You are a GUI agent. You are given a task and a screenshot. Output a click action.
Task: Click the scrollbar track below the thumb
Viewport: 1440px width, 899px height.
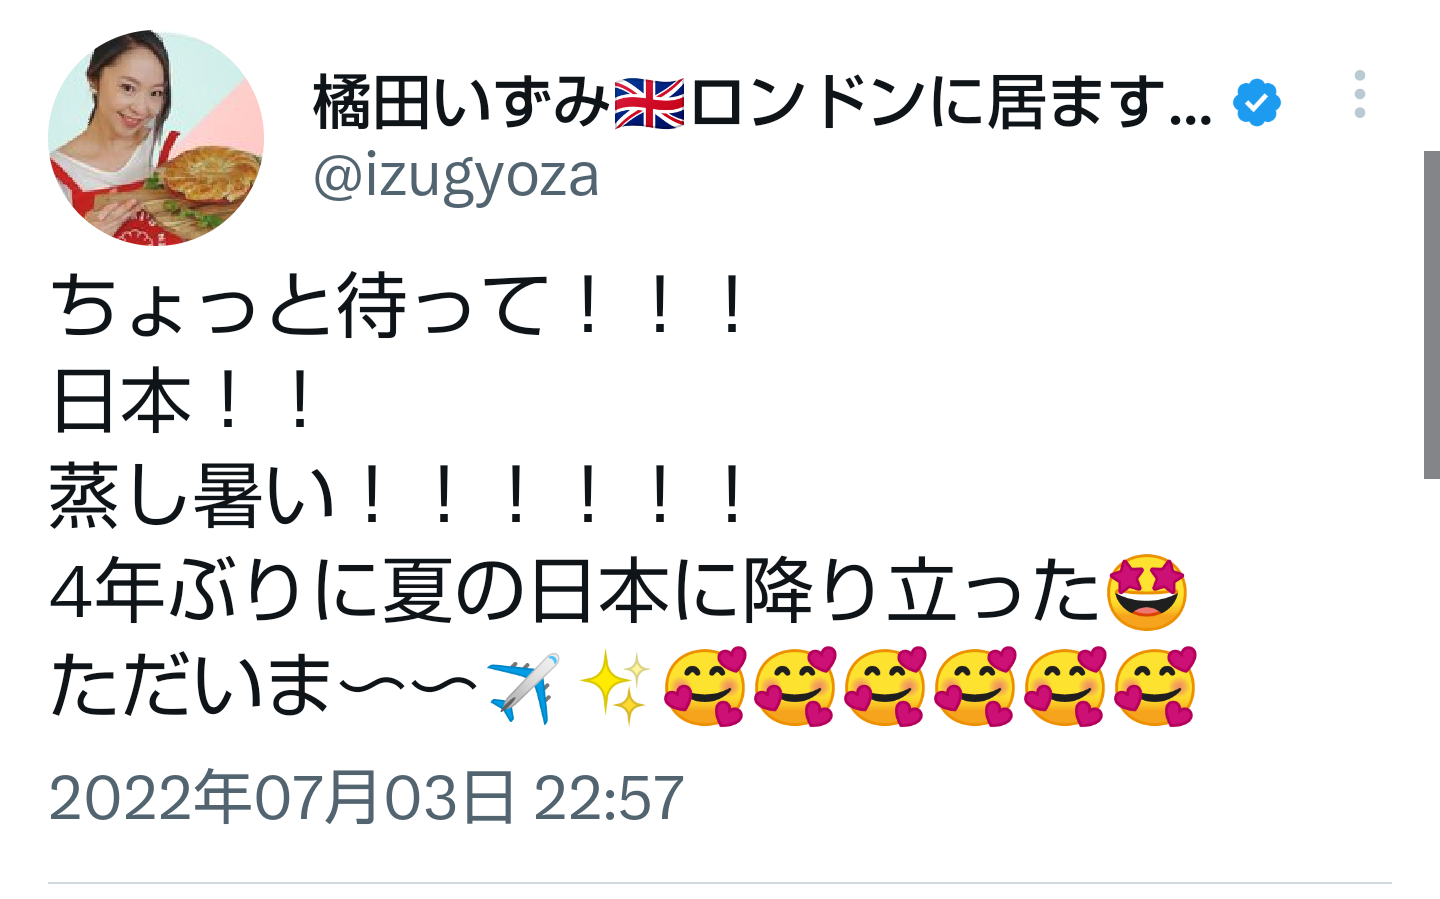point(1431,688)
